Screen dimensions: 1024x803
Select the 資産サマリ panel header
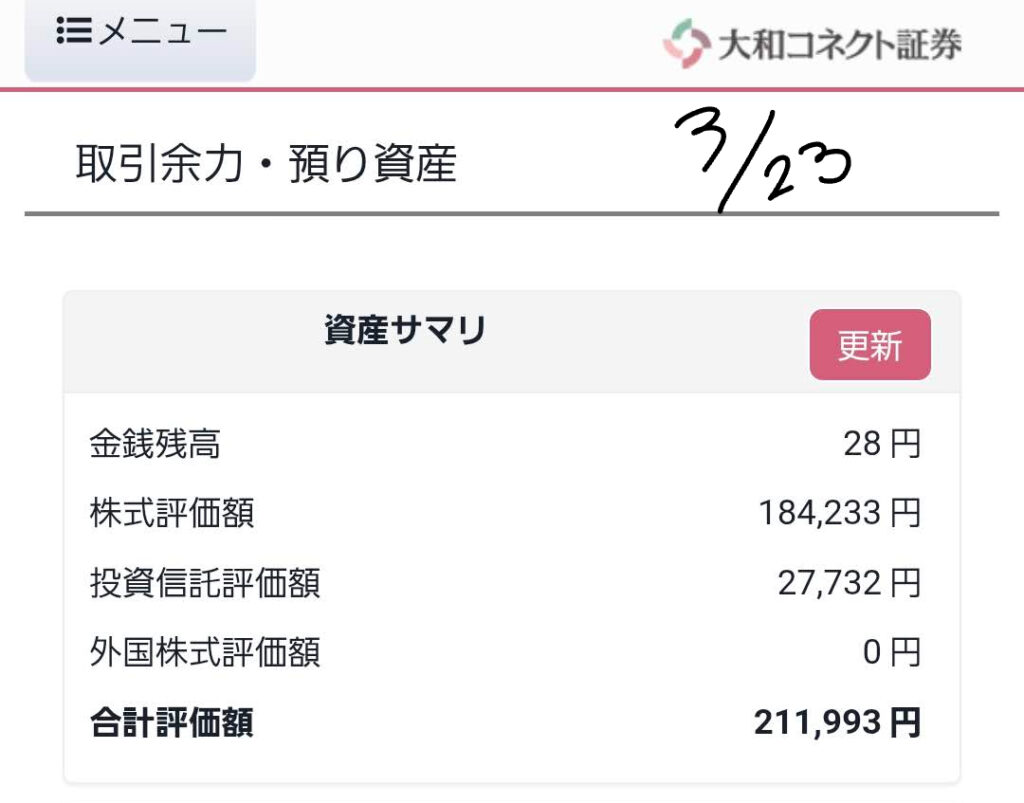point(405,331)
